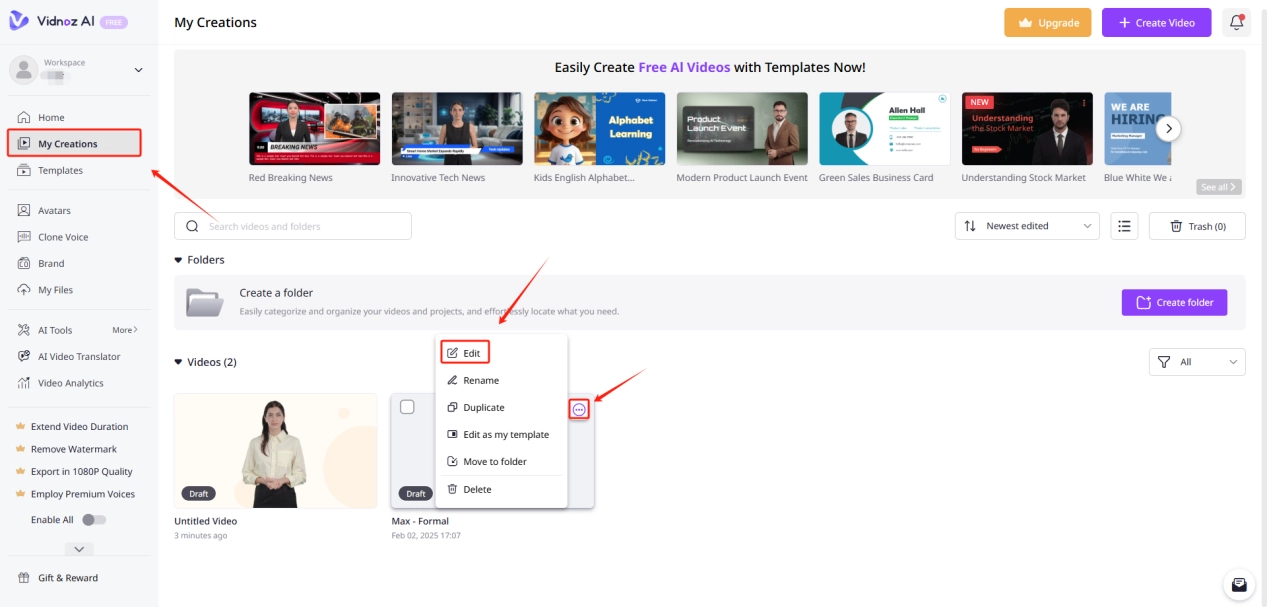This screenshot has width=1267, height=607.
Task: Click the Create folder button
Action: [1174, 302]
